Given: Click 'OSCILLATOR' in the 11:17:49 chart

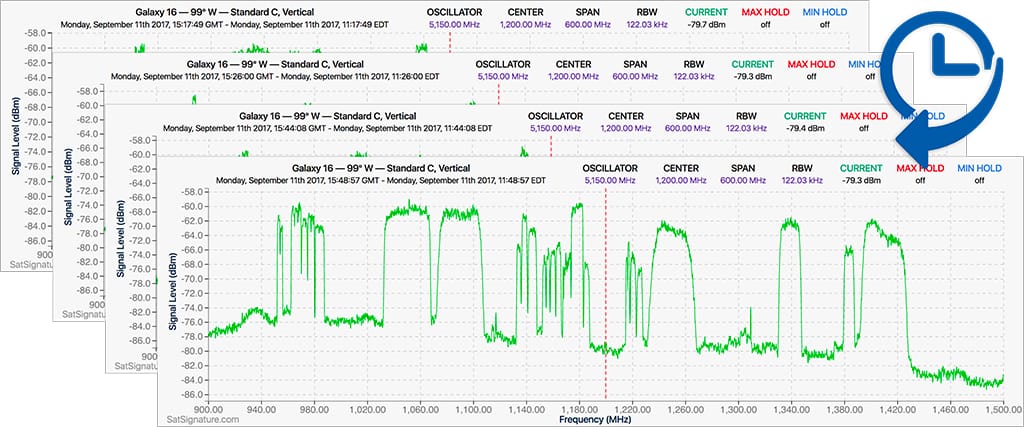Looking at the screenshot, I should click(455, 12).
